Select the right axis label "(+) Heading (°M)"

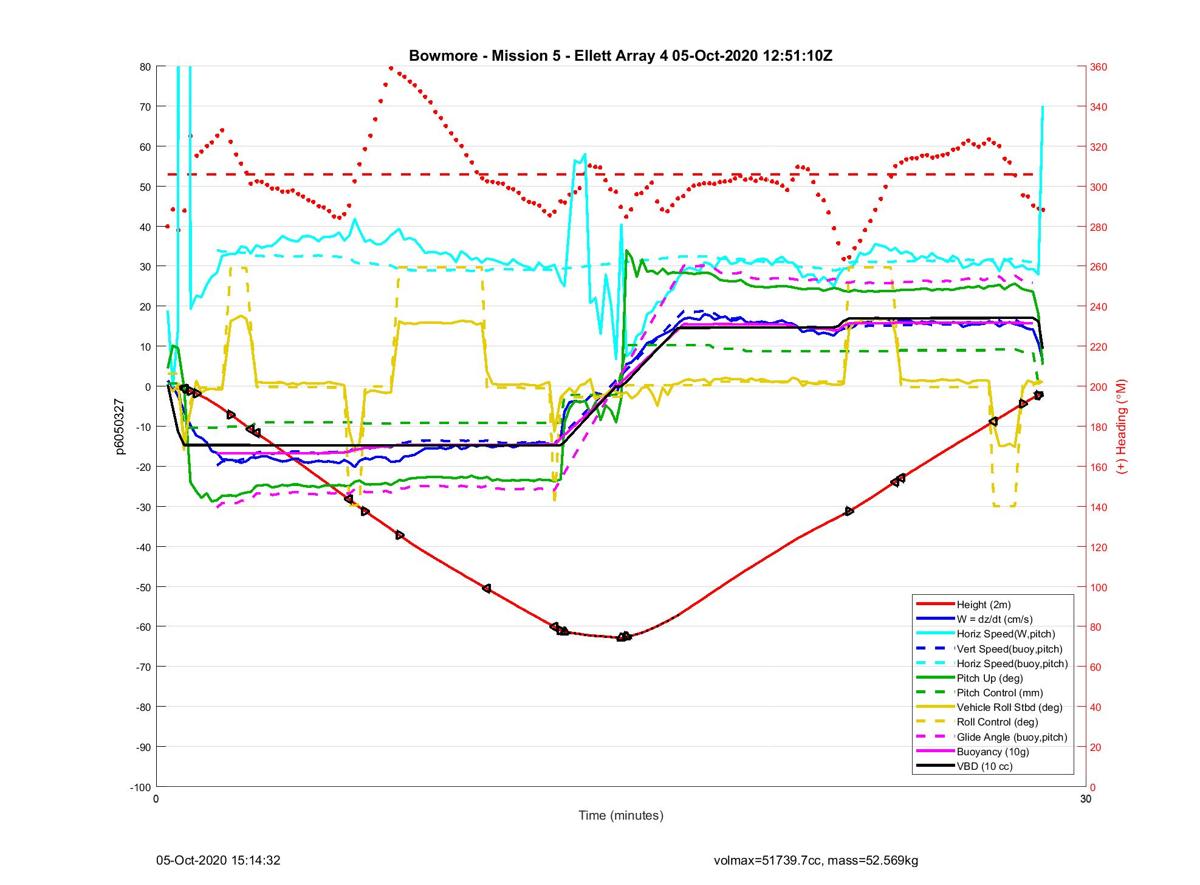1121,427
